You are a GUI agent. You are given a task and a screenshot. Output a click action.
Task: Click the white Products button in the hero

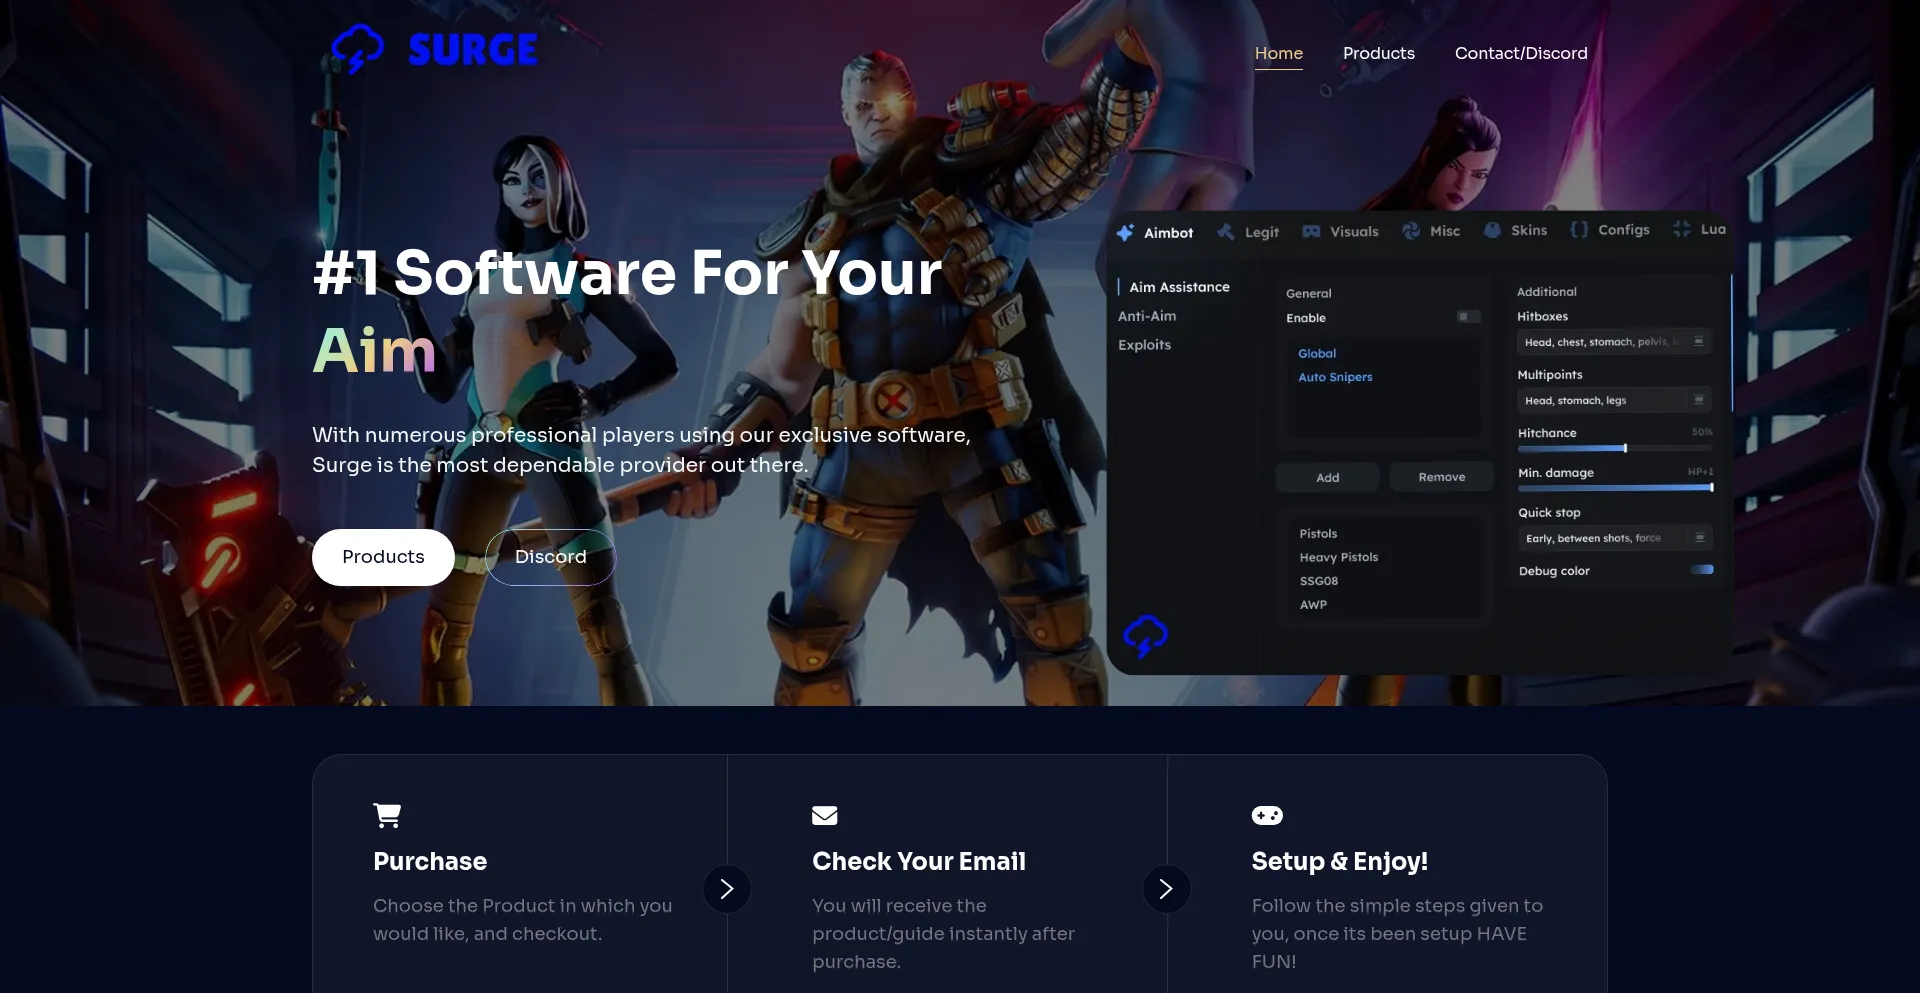click(x=383, y=557)
